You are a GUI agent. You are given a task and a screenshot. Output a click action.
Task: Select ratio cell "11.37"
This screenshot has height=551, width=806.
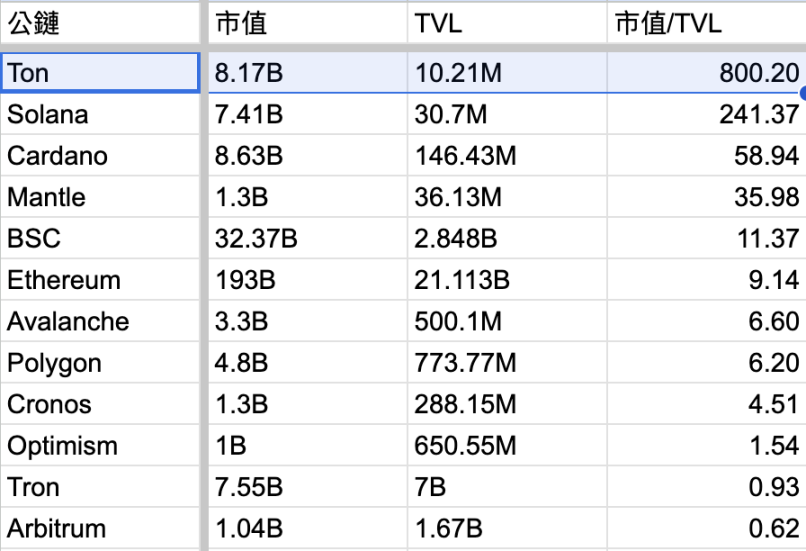pyautogui.click(x=707, y=238)
